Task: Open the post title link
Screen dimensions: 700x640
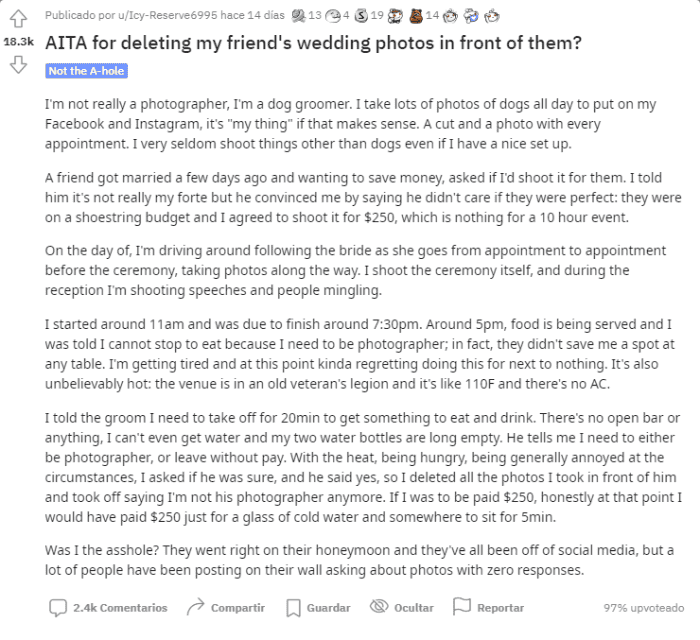Action: (x=314, y=44)
